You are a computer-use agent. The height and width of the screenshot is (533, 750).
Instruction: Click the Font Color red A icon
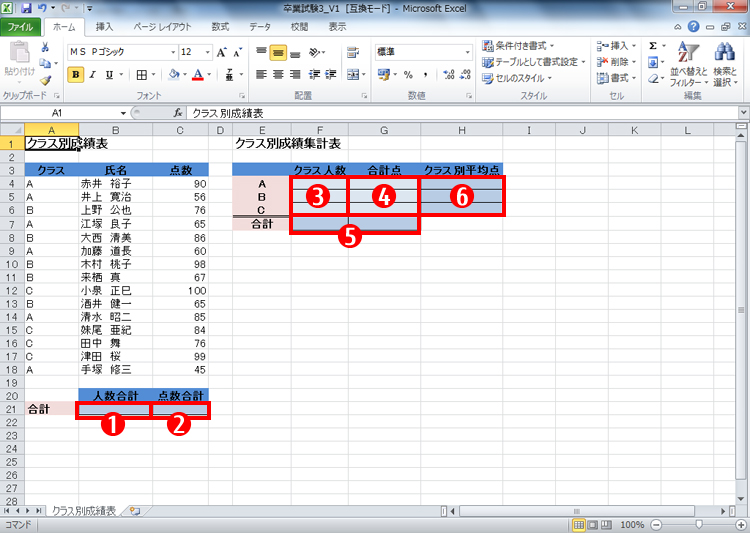[x=198, y=75]
